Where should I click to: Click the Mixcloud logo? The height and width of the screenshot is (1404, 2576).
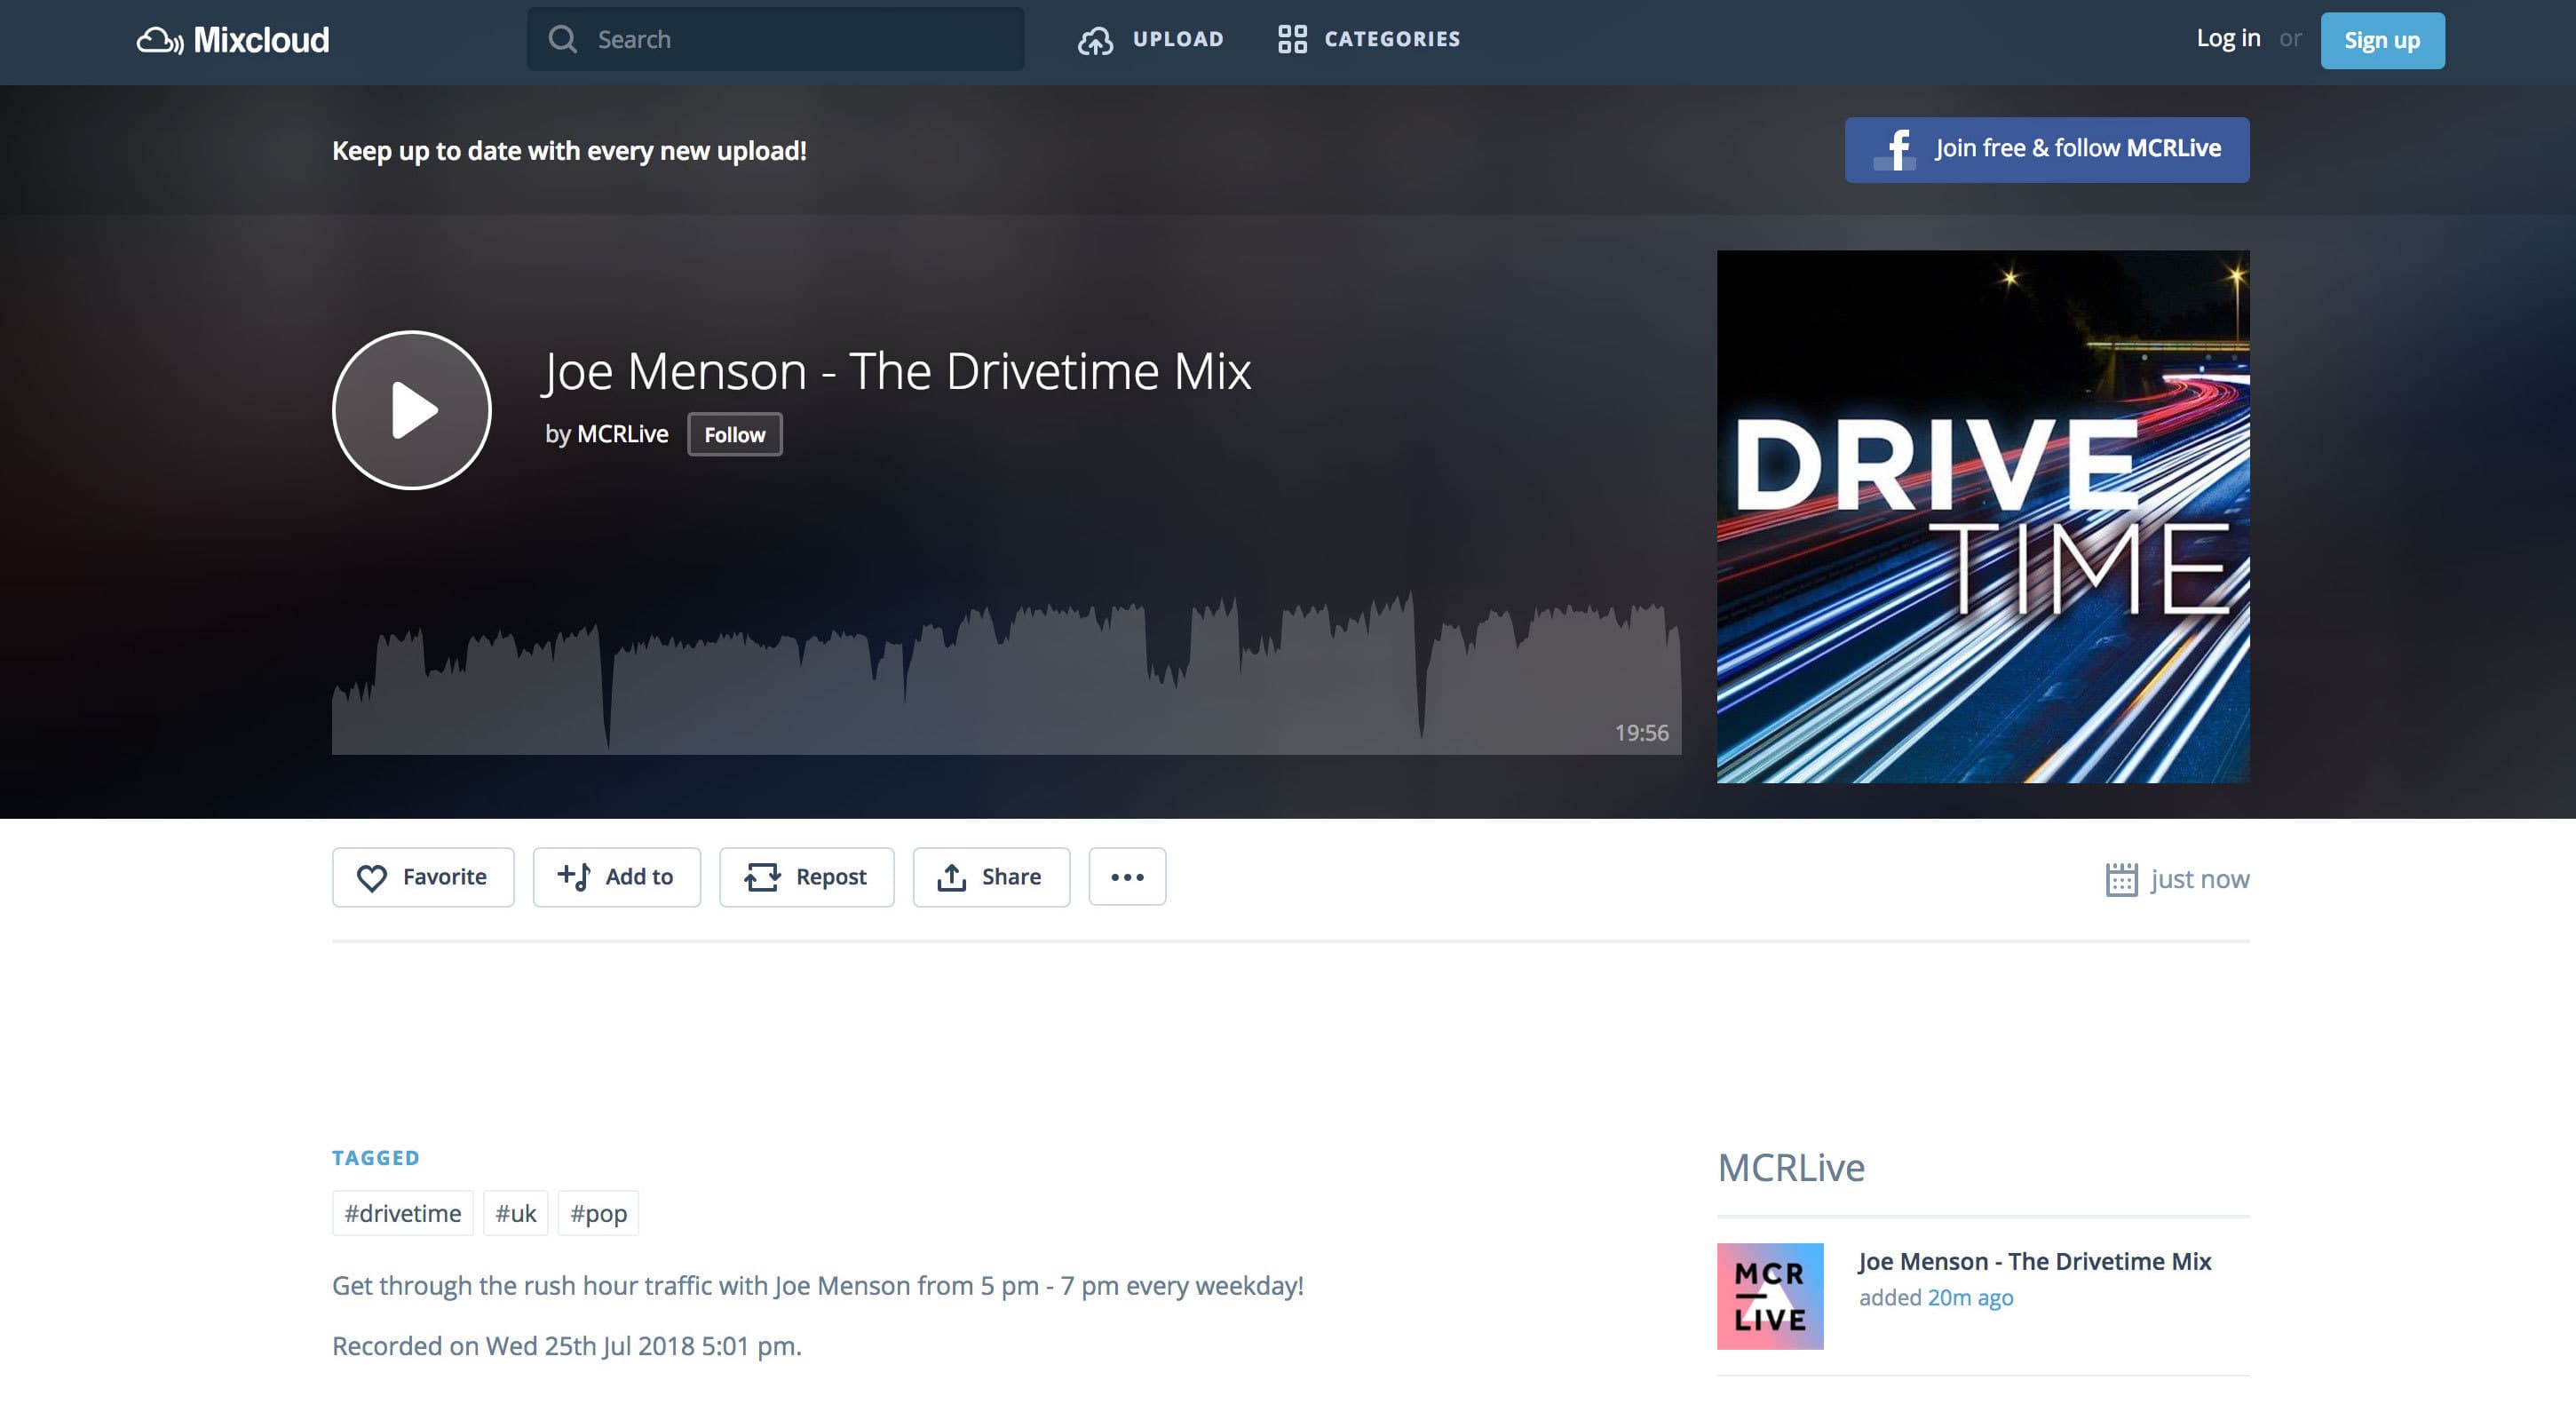click(232, 40)
